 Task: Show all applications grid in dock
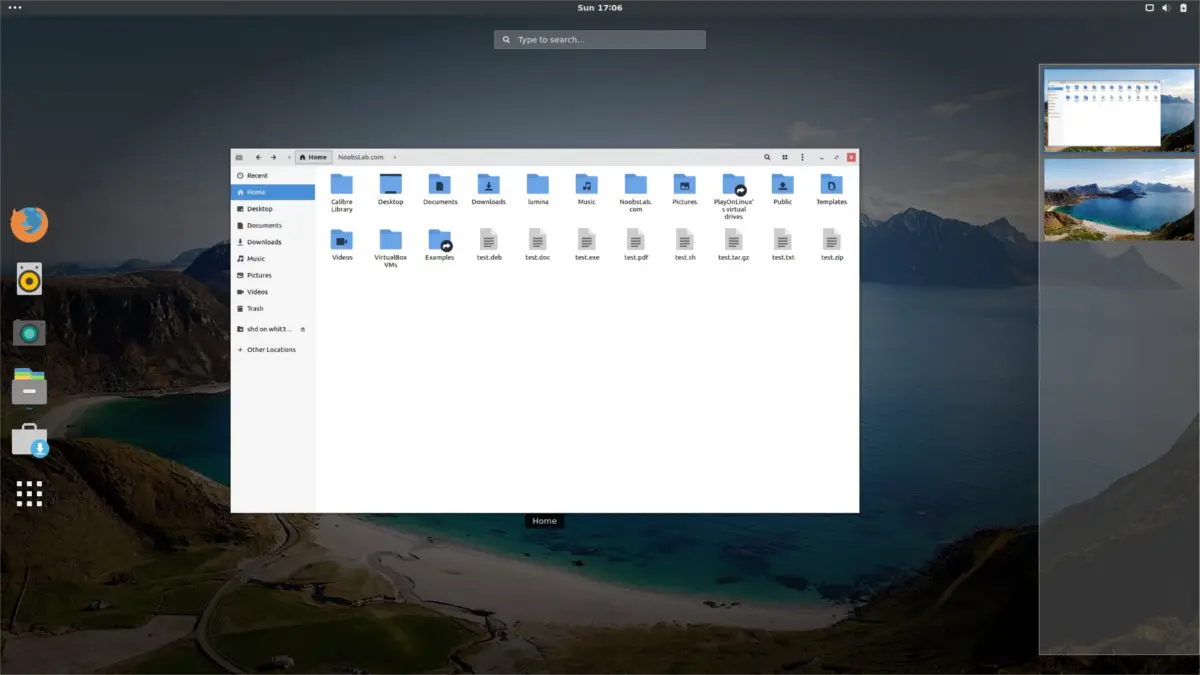pos(29,493)
